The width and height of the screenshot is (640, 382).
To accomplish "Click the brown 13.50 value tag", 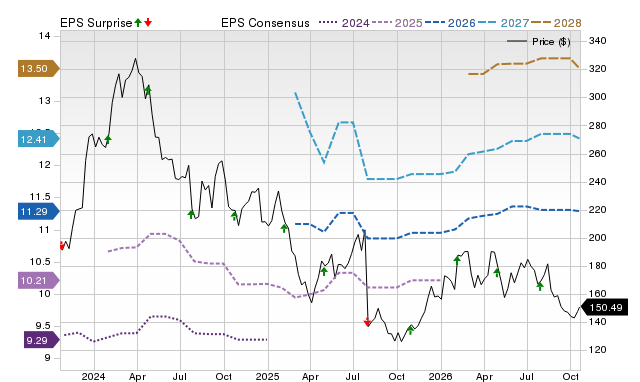I will 38,69.
